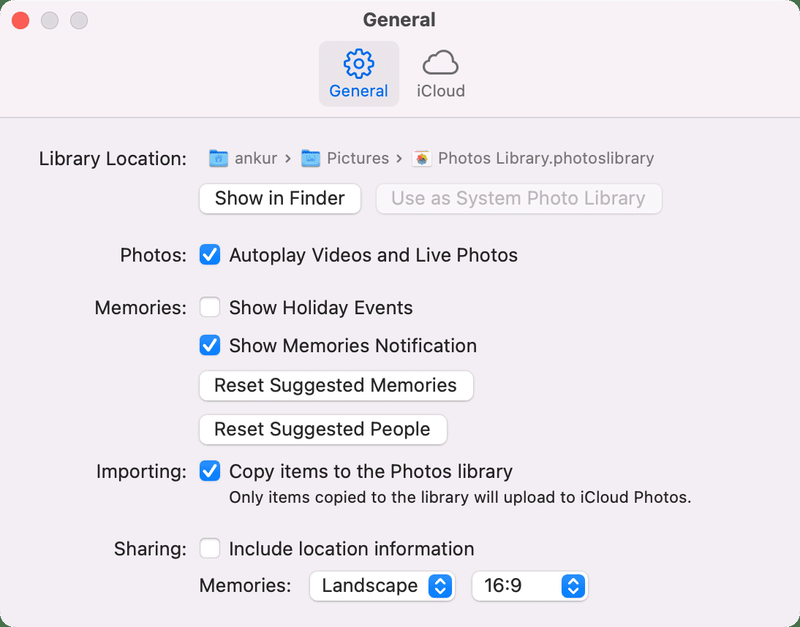Open the 16:9 aspect ratio dropdown
The image size is (800, 627).
point(530,586)
